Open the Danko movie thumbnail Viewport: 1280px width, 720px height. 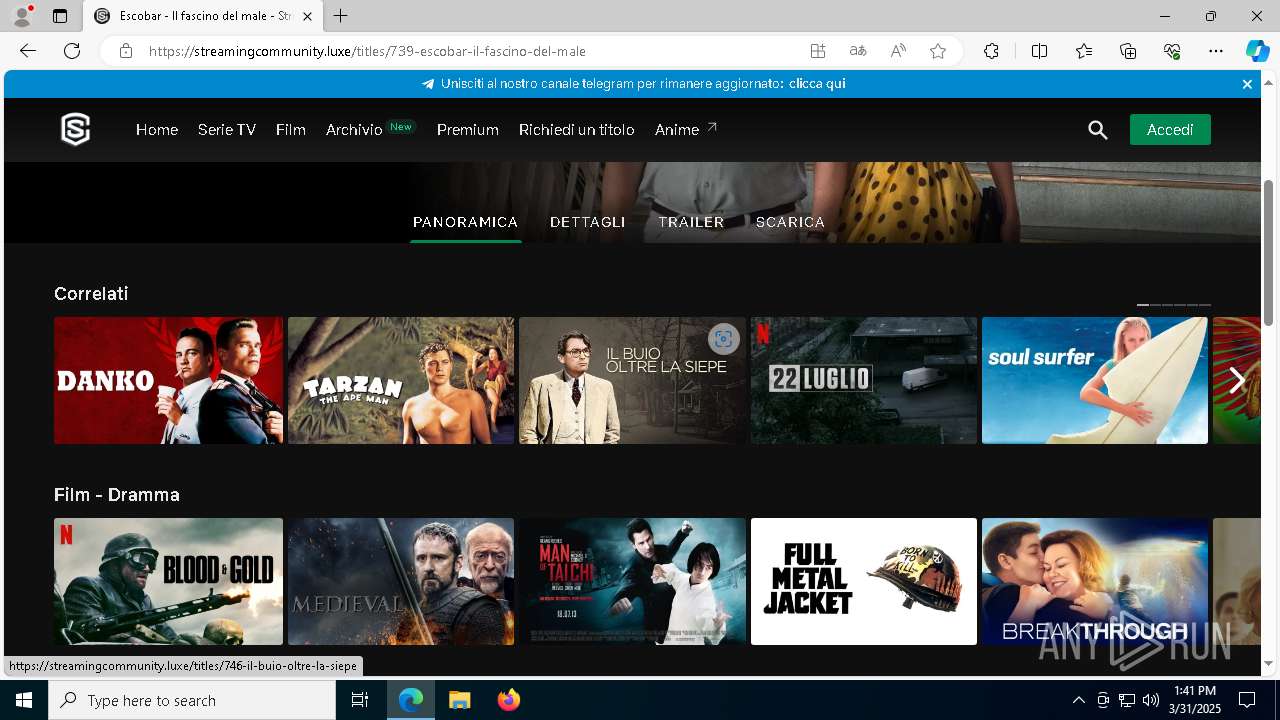coord(168,380)
